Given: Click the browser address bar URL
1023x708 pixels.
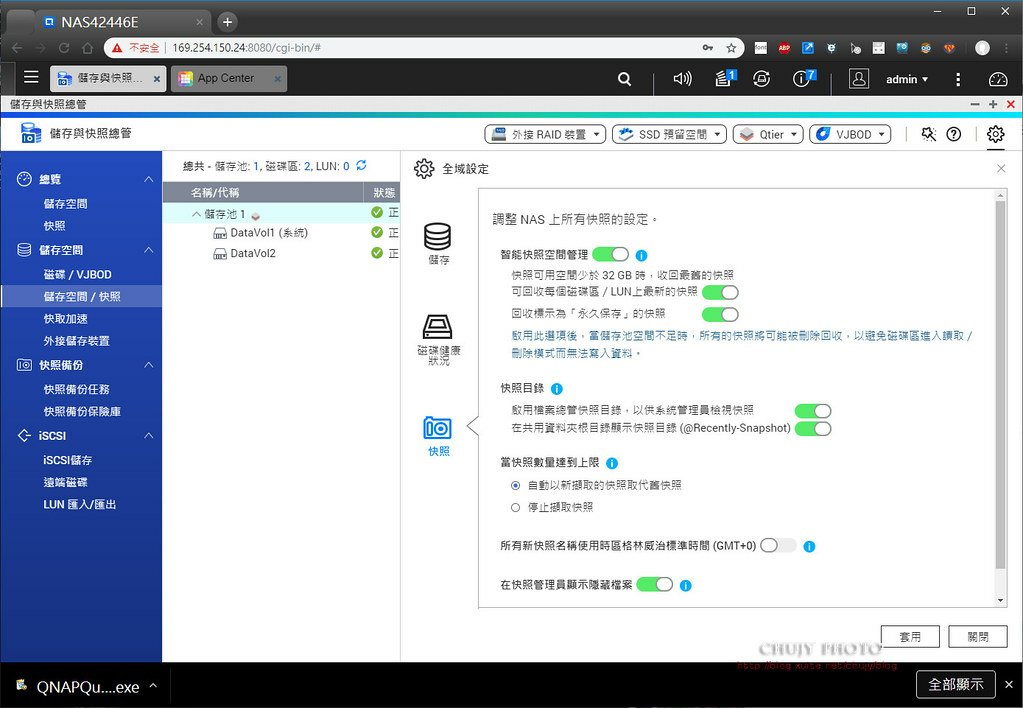Looking at the screenshot, I should pyautogui.click(x=247, y=48).
